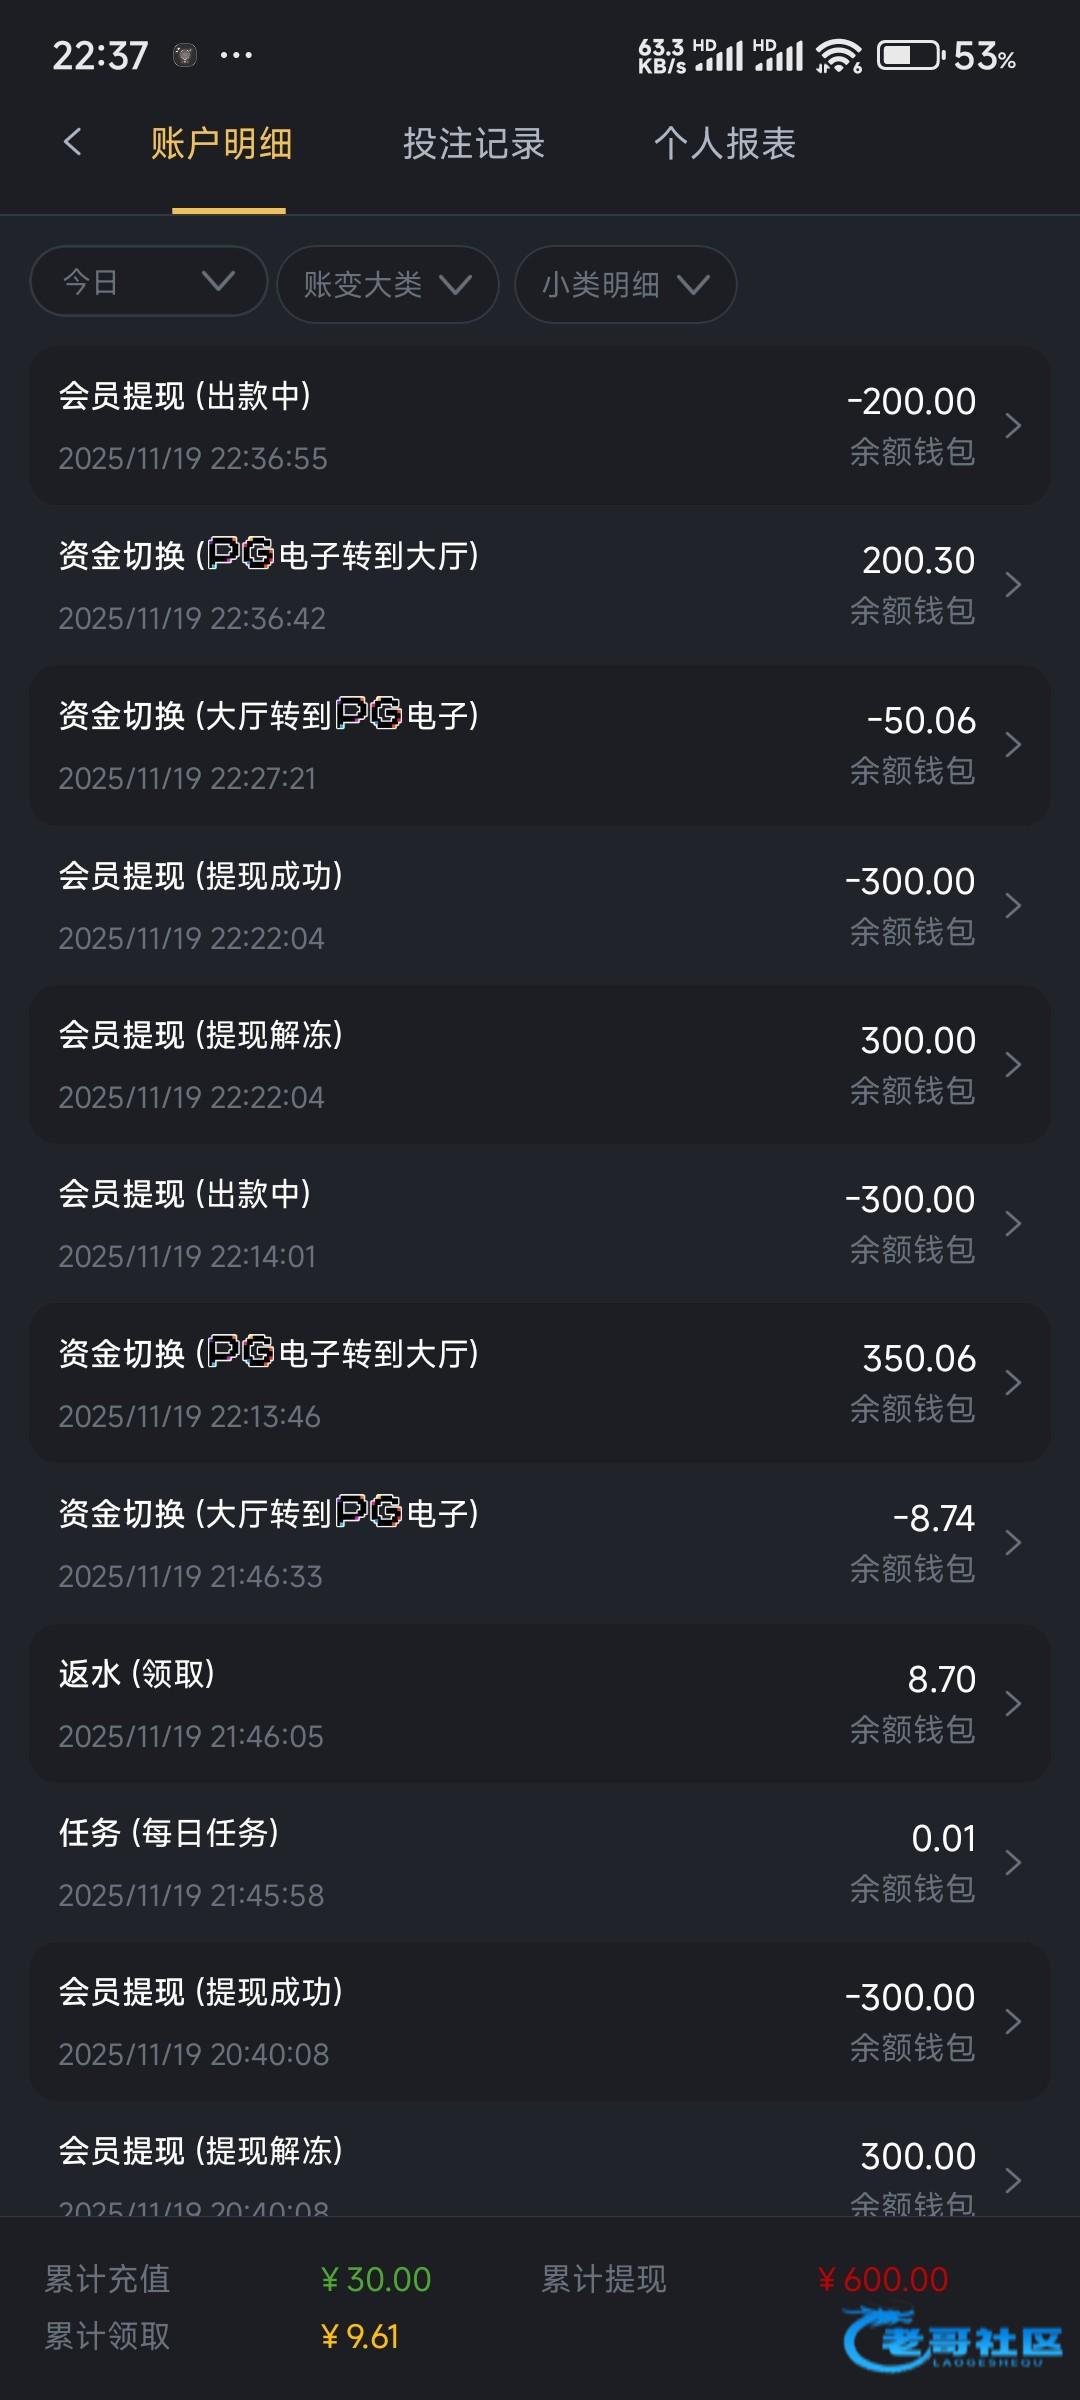1080x2400 pixels.
Task: Switch to the 投注记录 tab
Action: coord(473,144)
